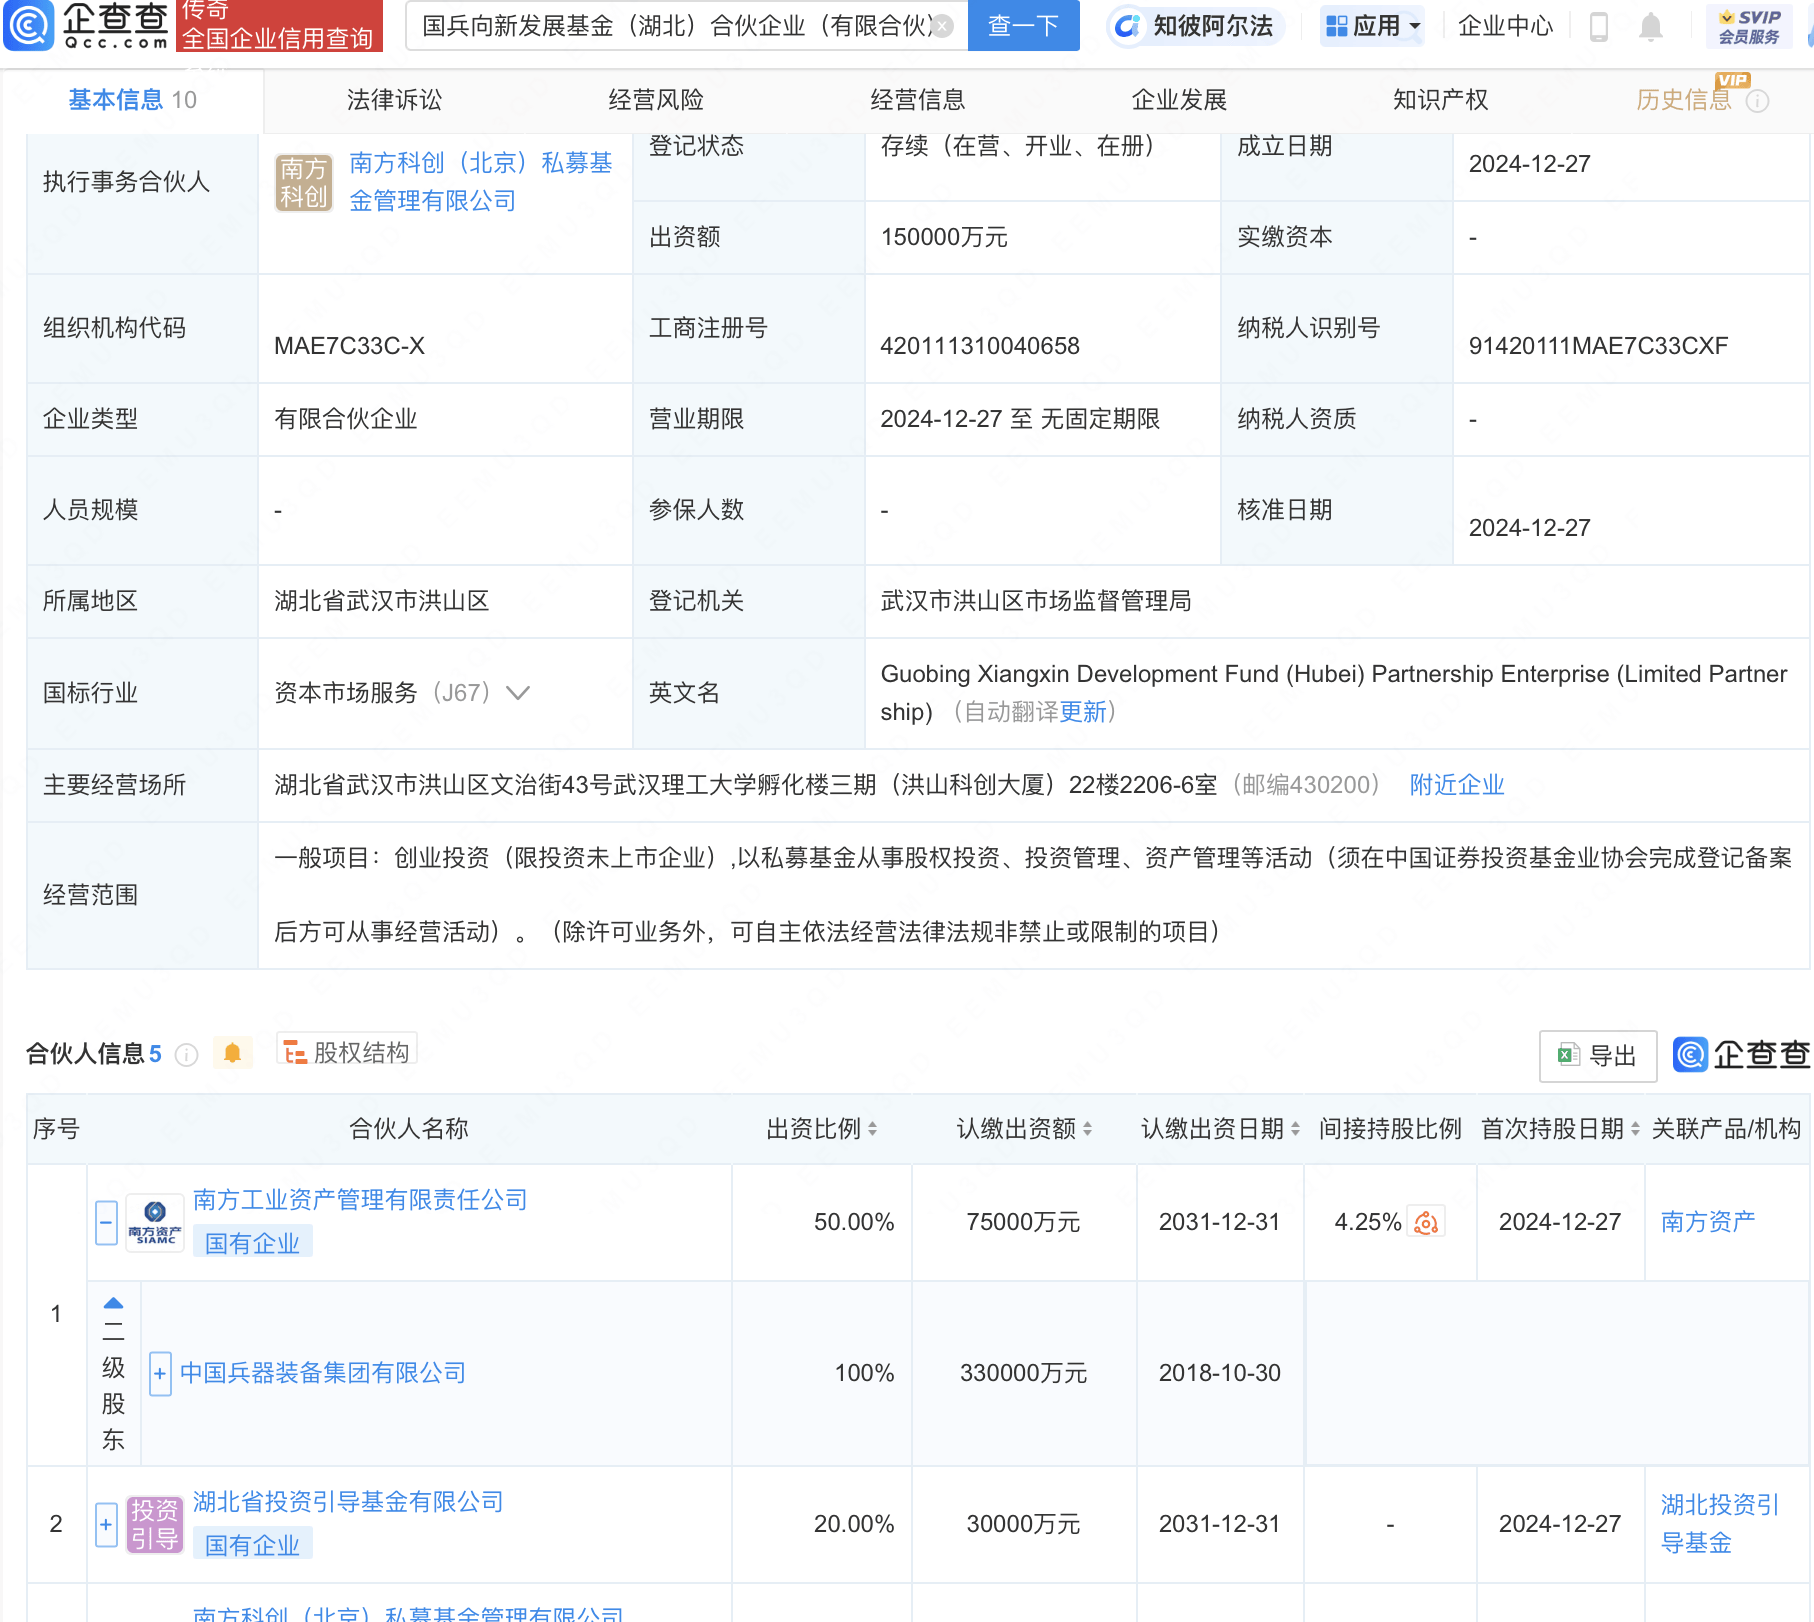Switch to 基本信息 tab
This screenshot has width=1814, height=1622.
pyautogui.click(x=132, y=100)
